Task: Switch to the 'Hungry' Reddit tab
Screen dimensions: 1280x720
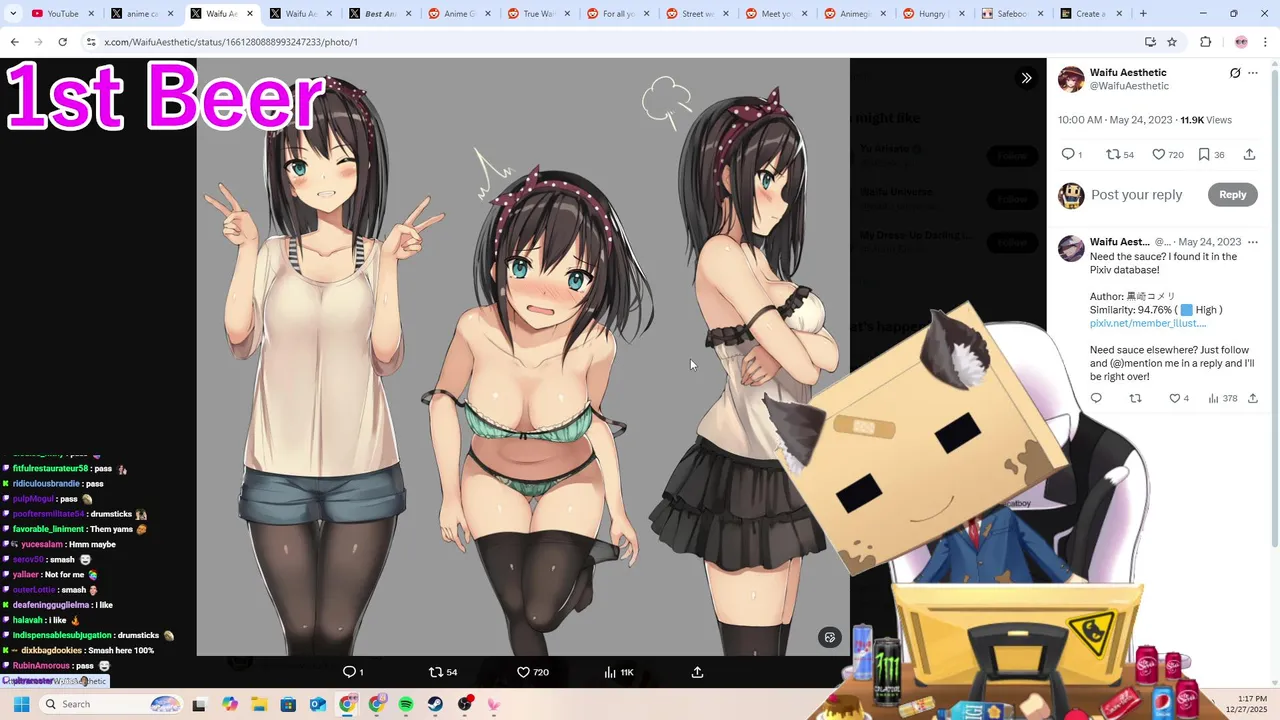Action: point(935,14)
